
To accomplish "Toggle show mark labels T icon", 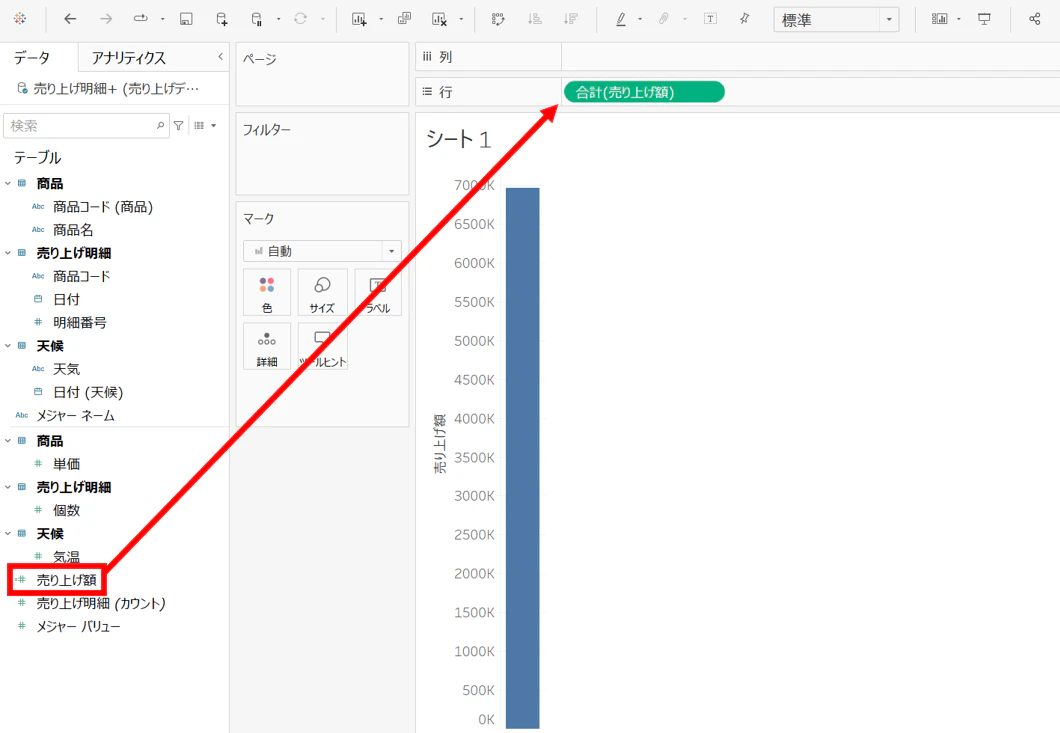I will click(x=710, y=19).
